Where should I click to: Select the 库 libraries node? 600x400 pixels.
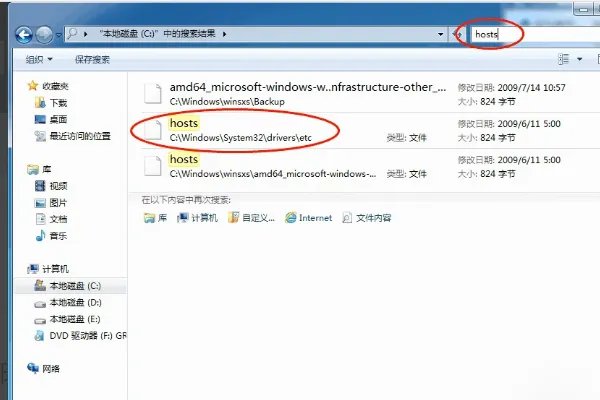(x=39, y=169)
